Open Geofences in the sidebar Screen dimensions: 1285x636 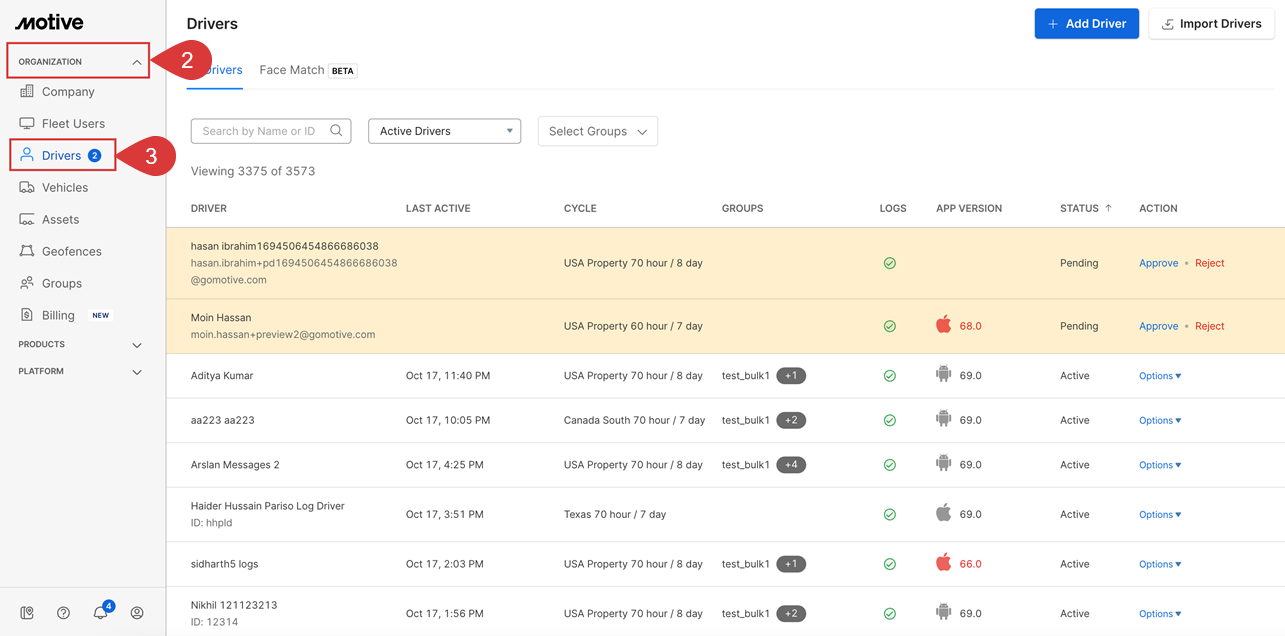[60, 252]
